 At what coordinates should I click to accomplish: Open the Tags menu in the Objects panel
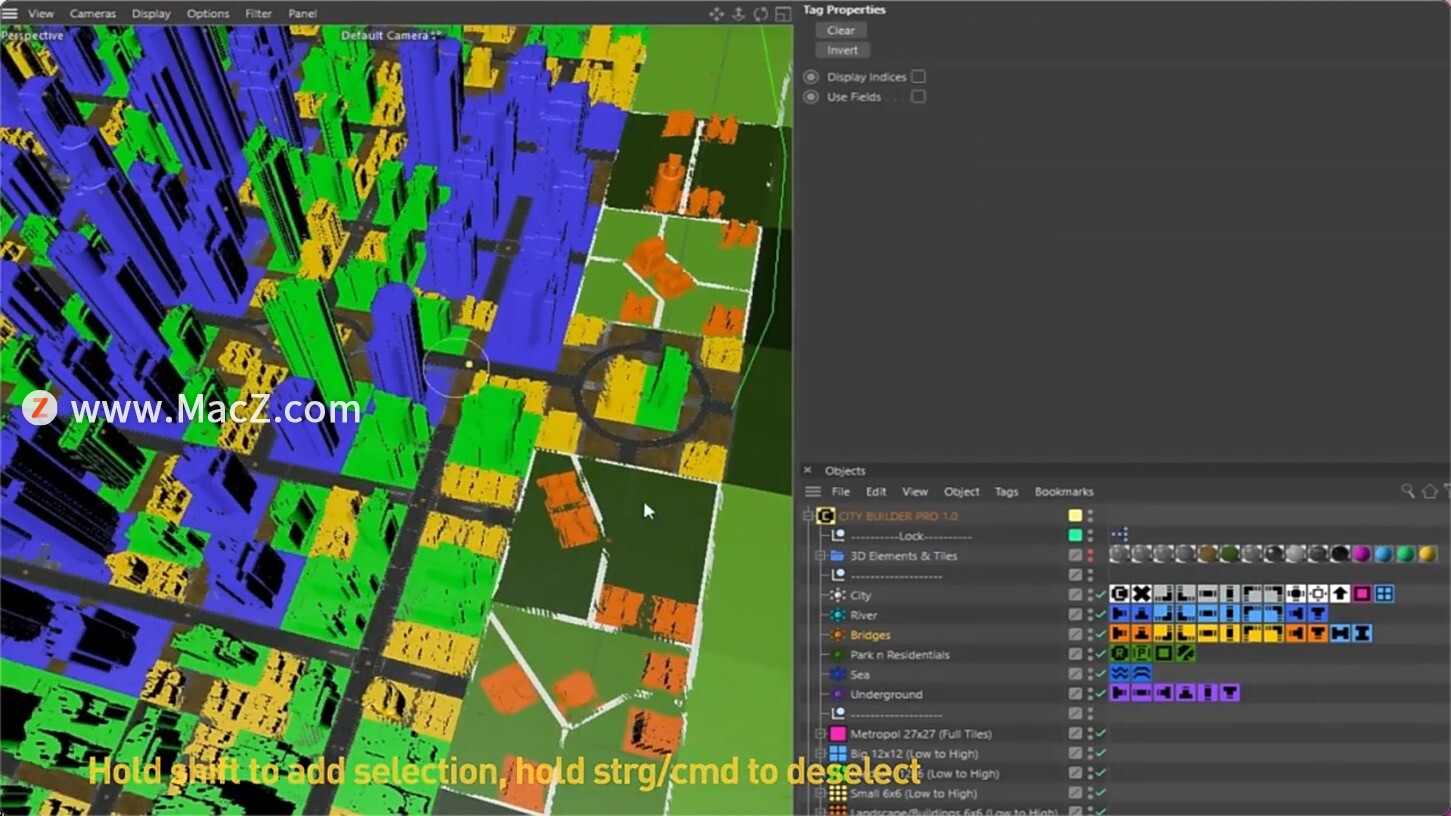tap(1006, 492)
